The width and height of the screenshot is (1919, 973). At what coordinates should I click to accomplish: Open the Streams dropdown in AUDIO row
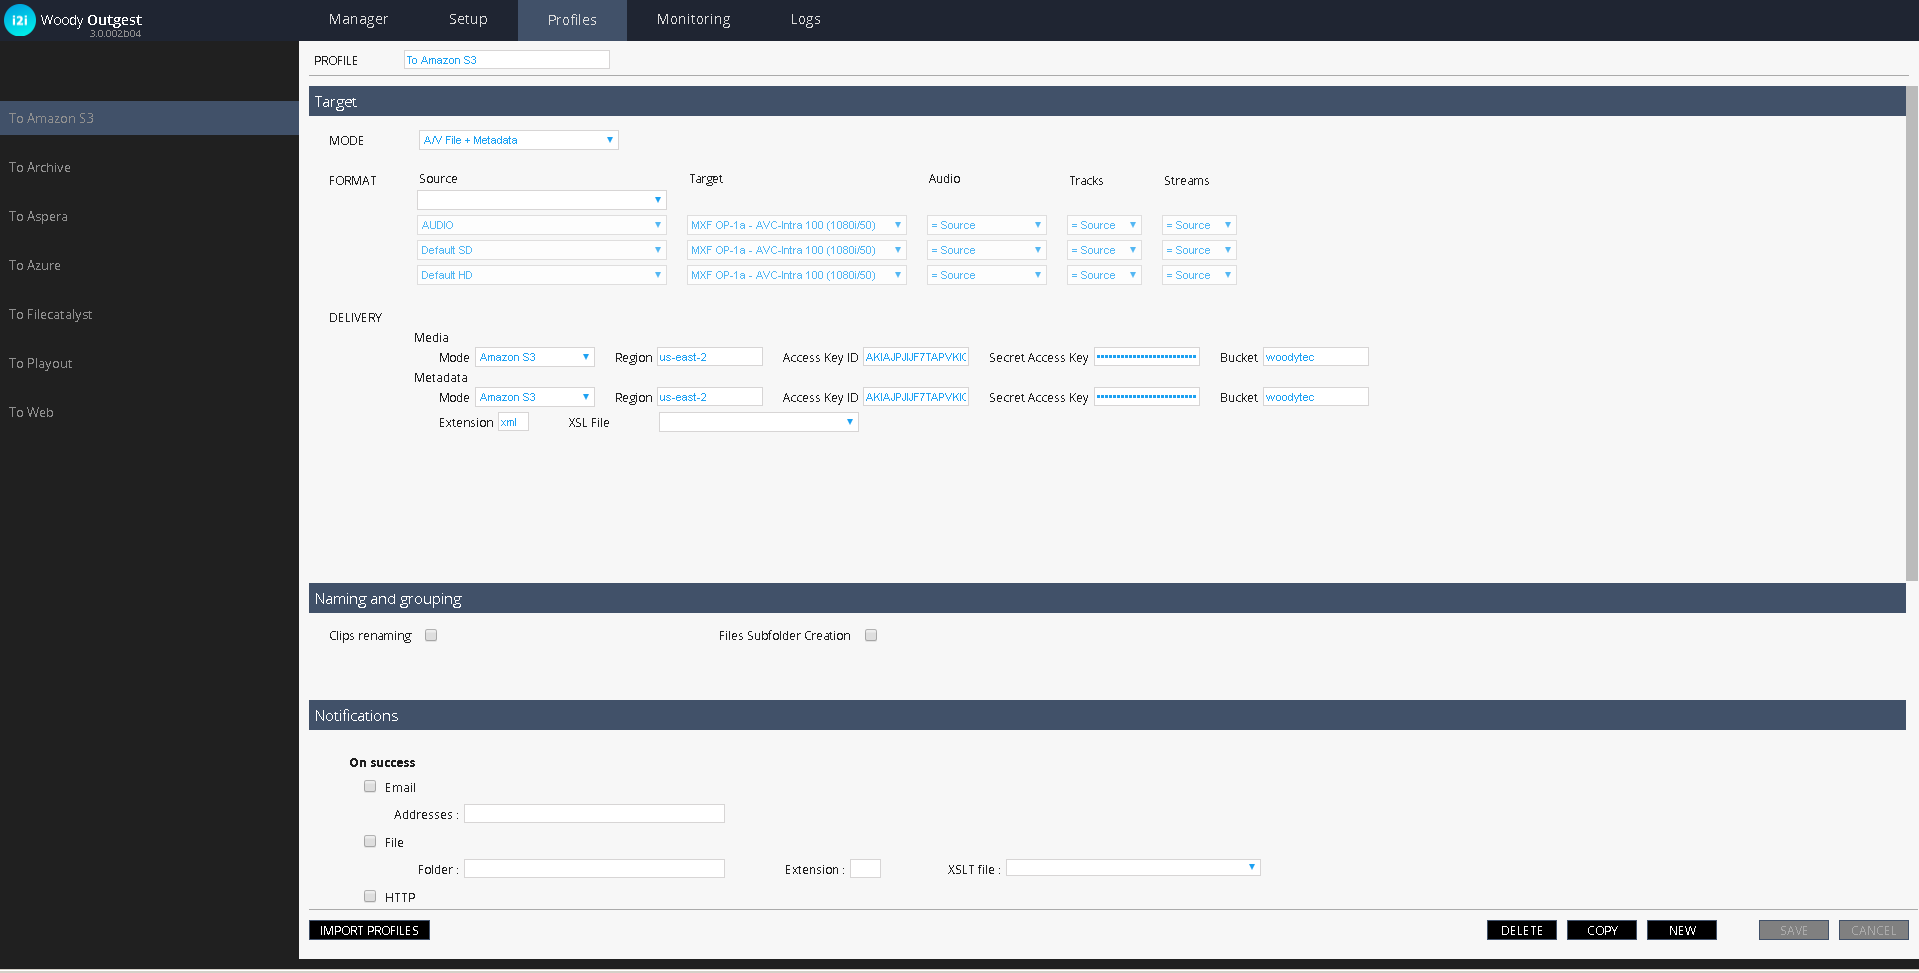coord(1199,225)
